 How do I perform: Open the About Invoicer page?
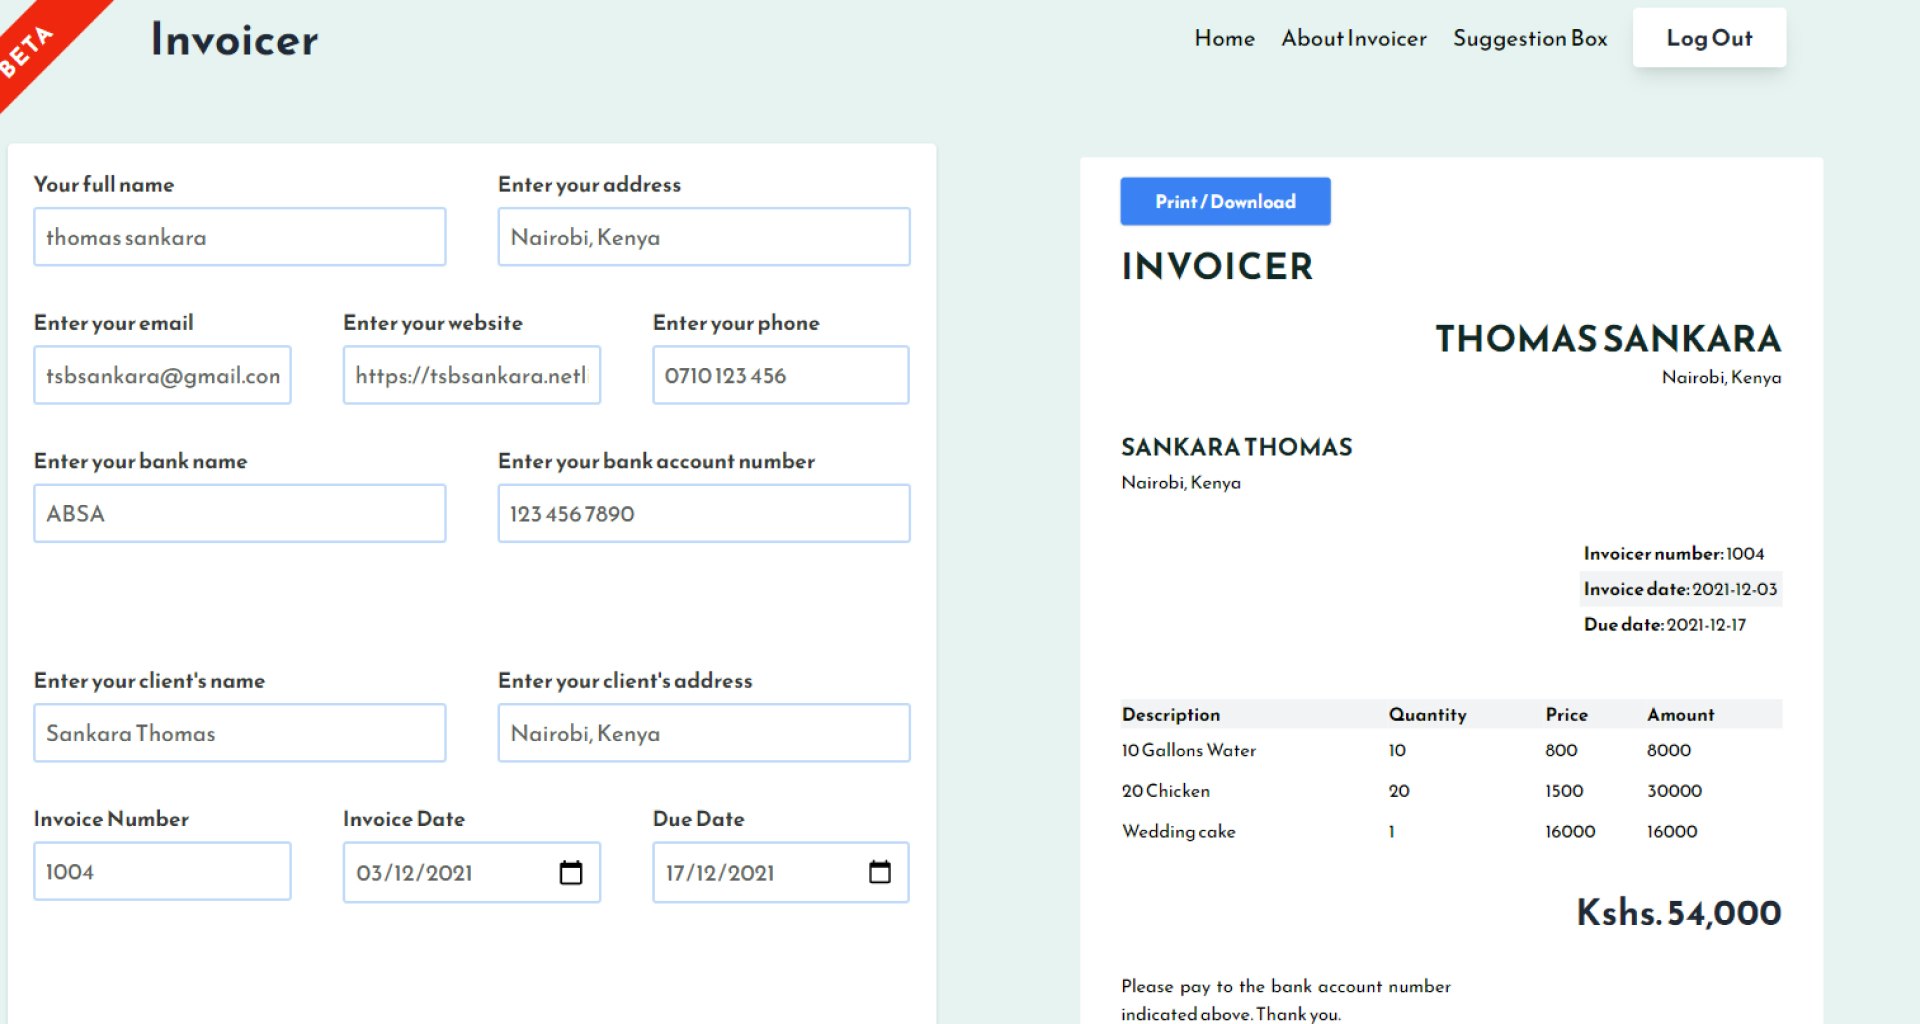[1354, 39]
